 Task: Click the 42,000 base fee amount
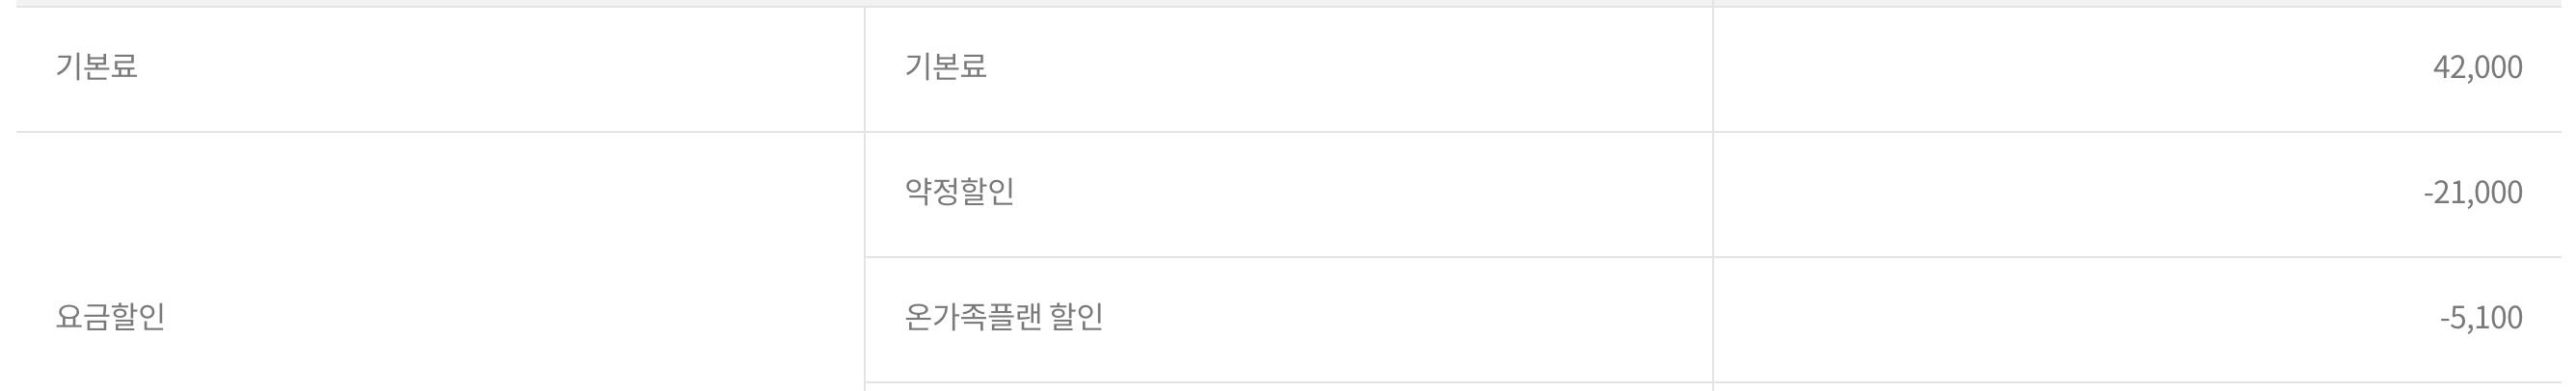[2477, 68]
